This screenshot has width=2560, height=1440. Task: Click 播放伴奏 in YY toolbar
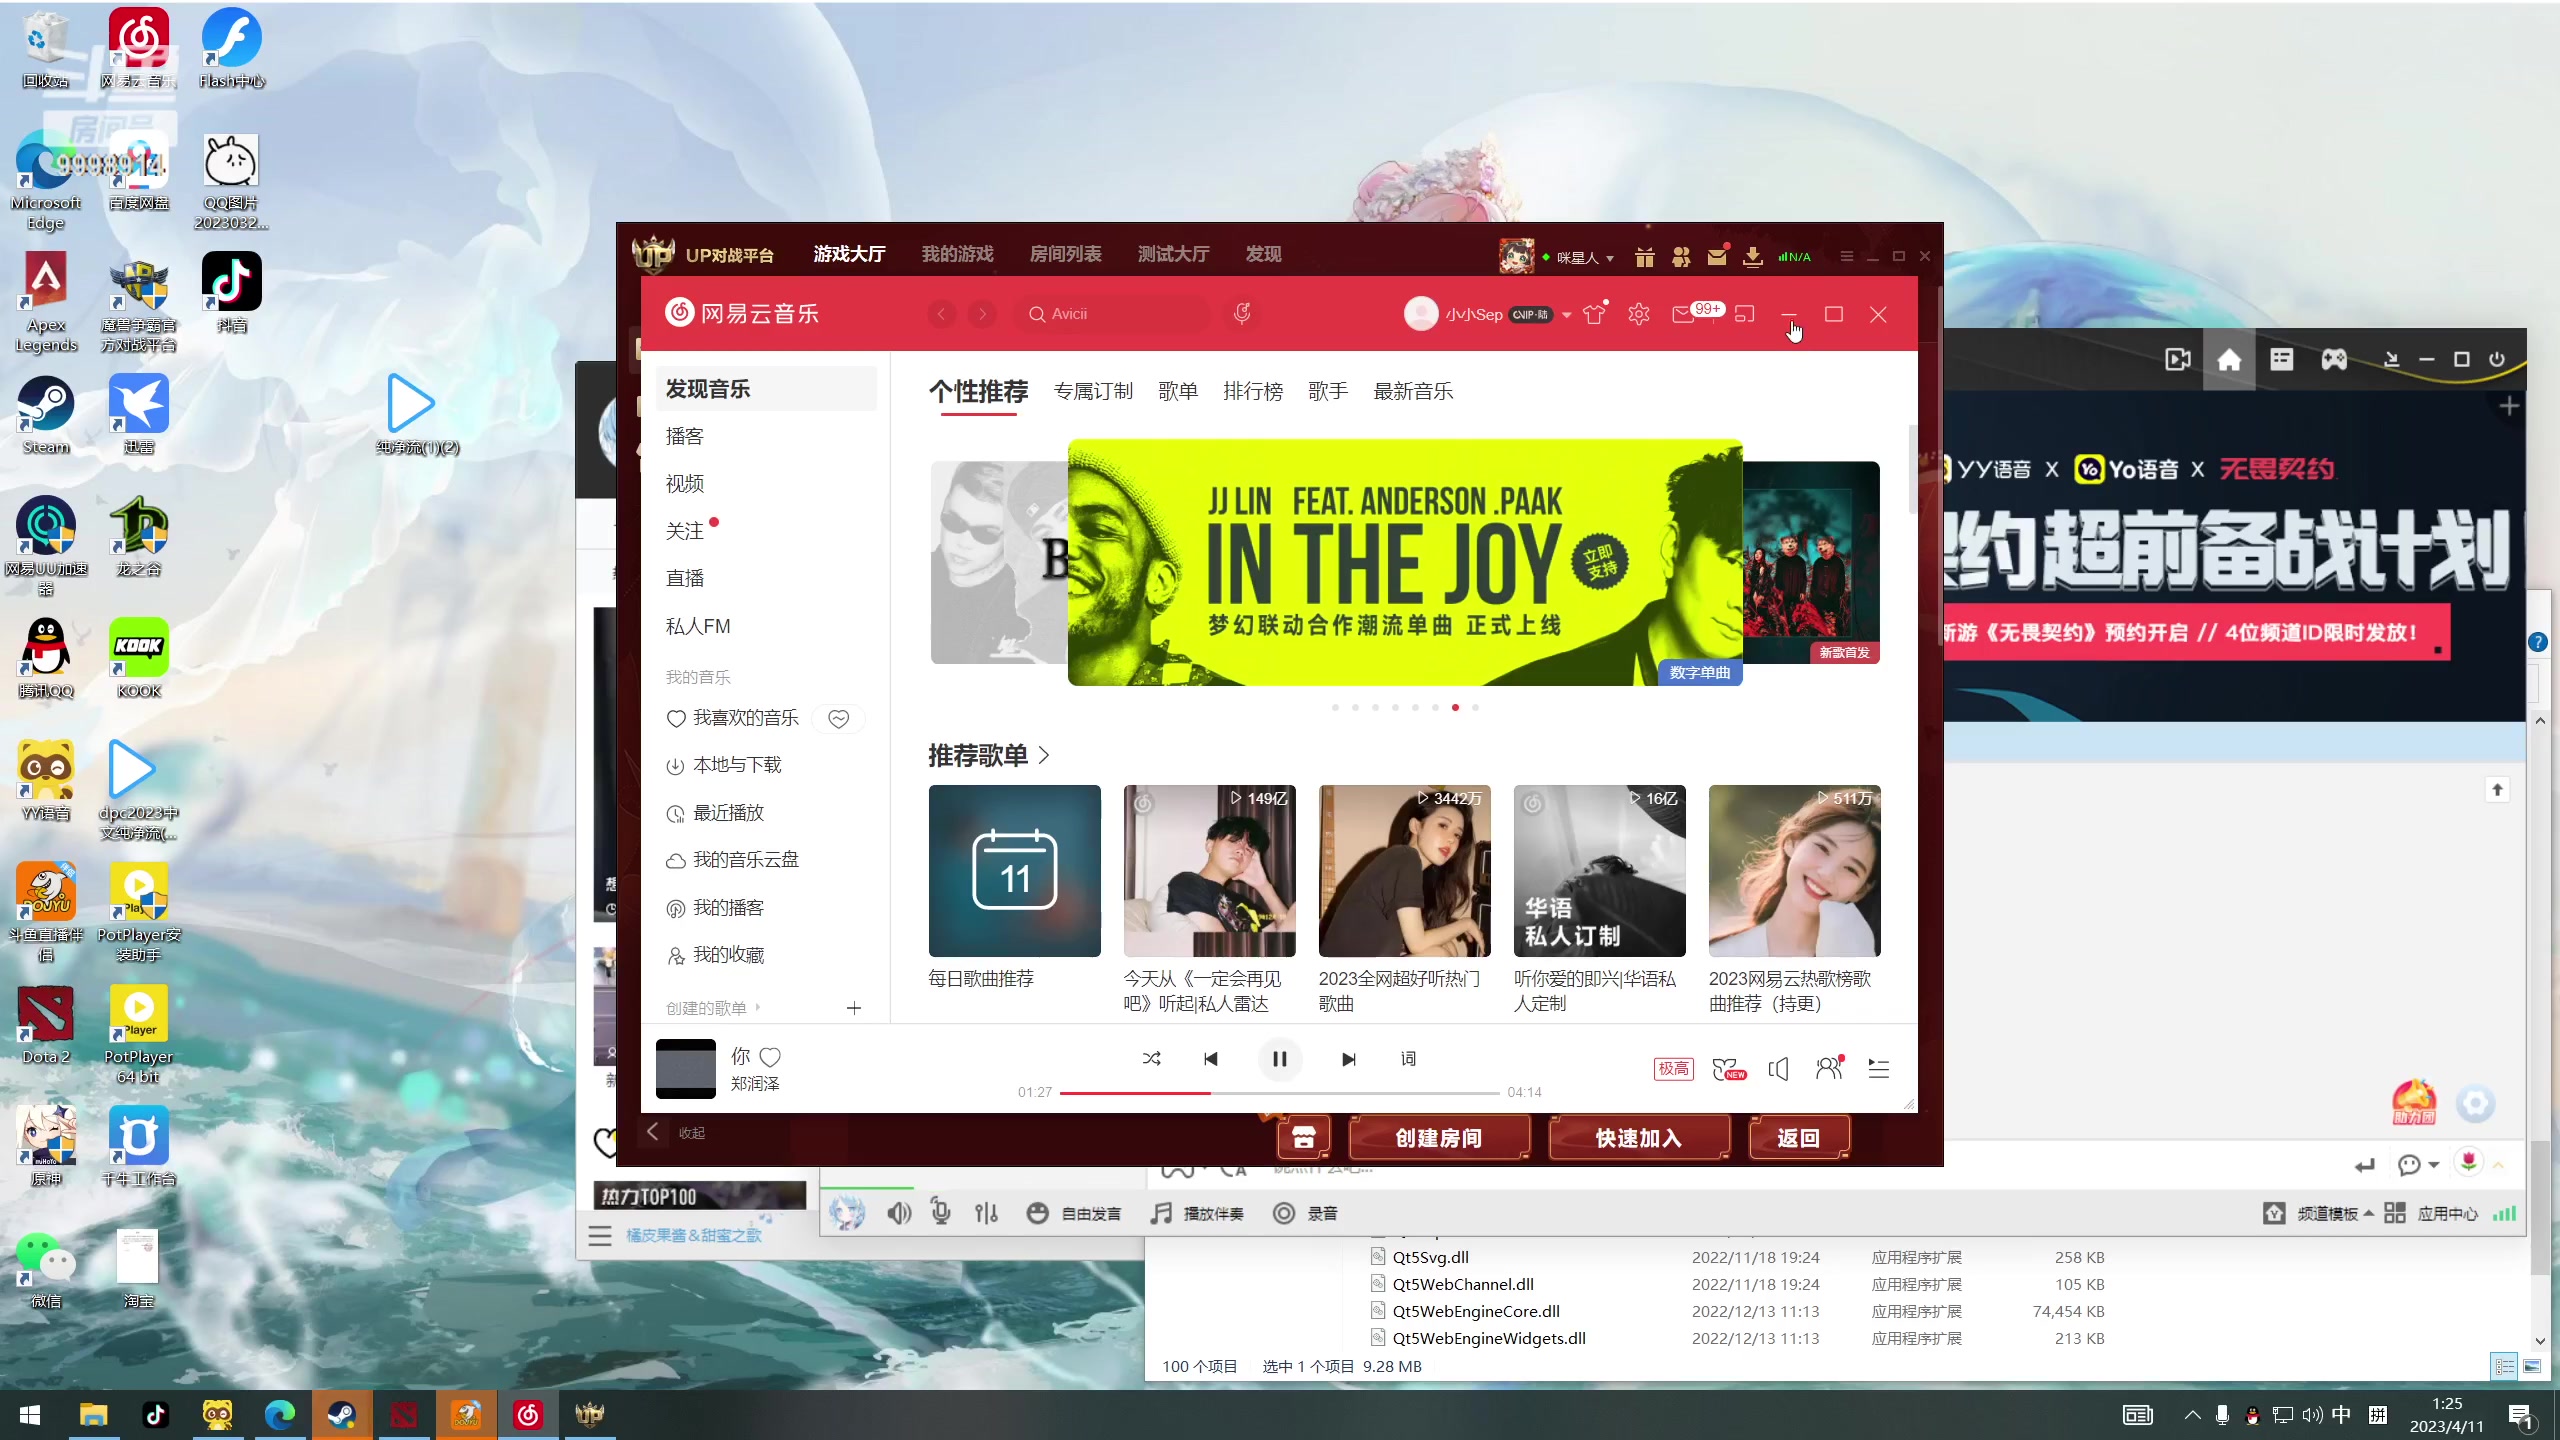[1197, 1213]
